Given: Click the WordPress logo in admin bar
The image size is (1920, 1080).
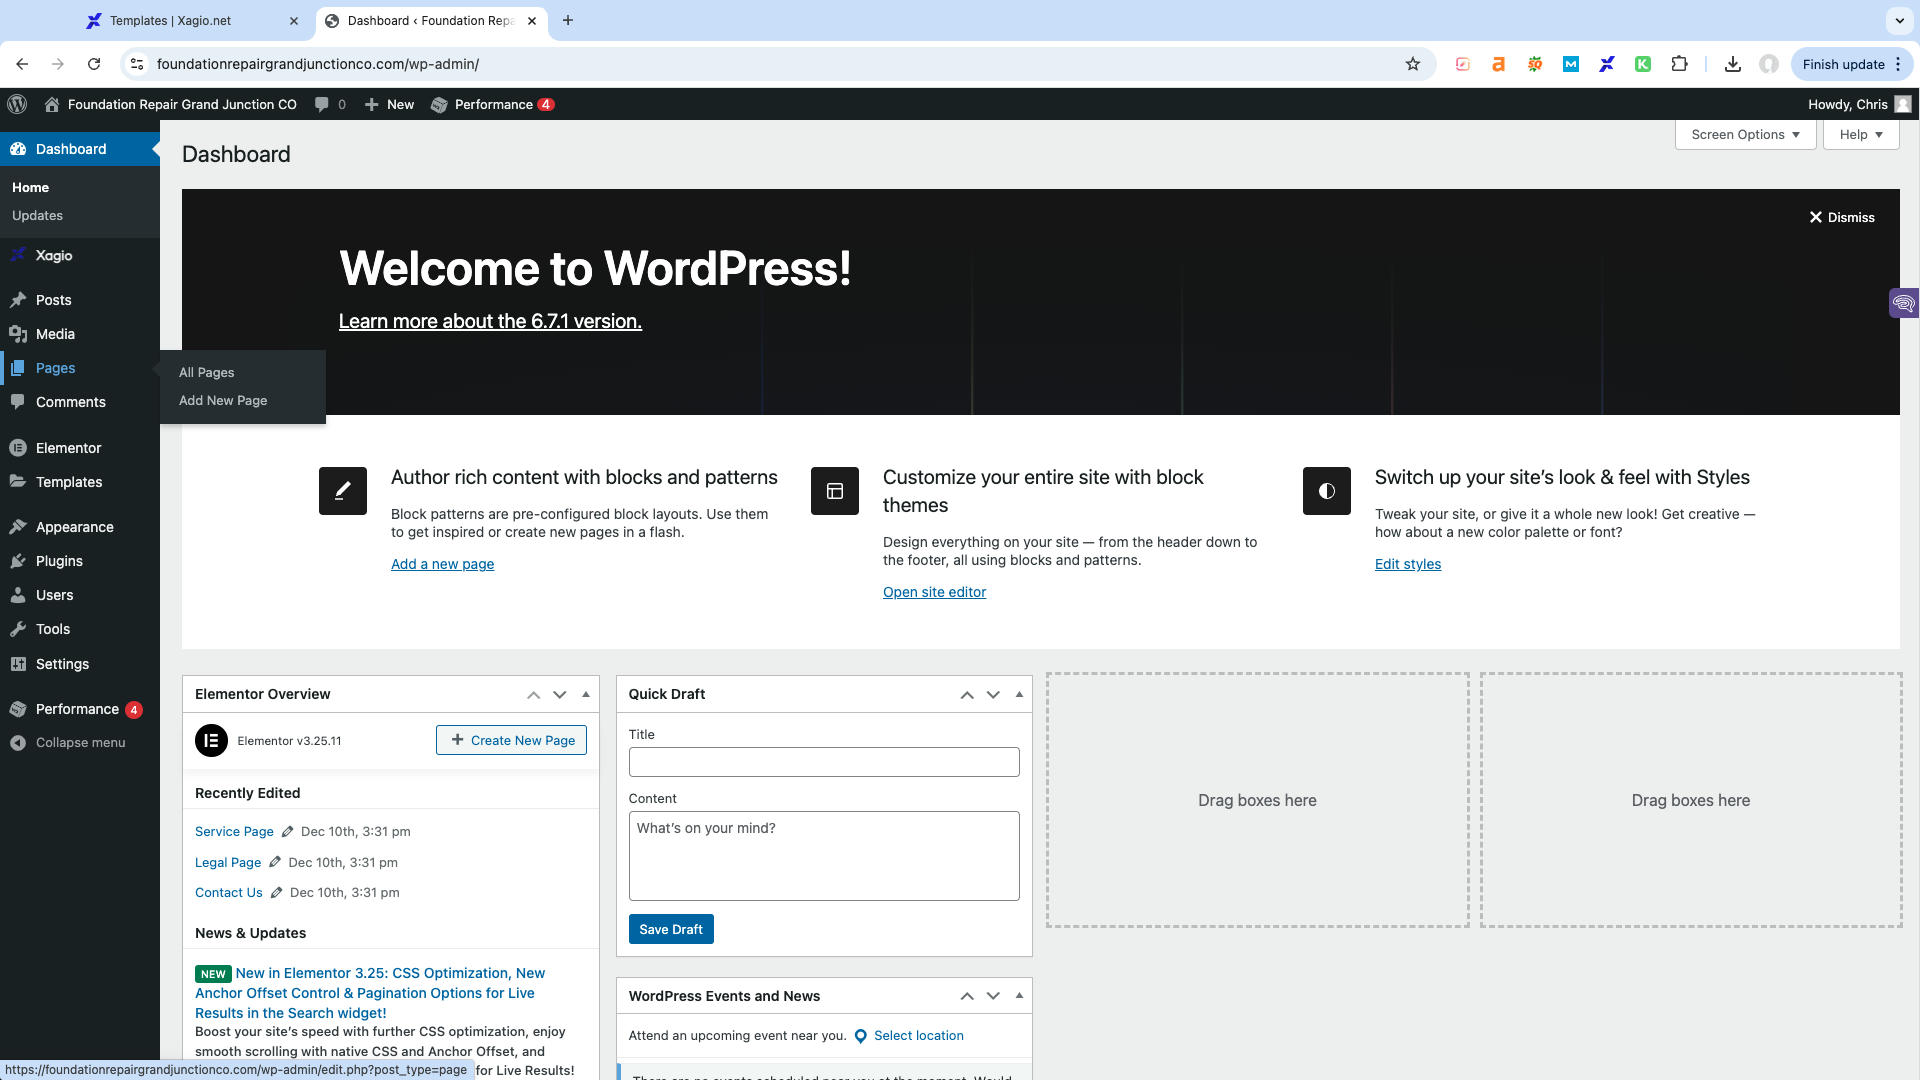Looking at the screenshot, I should (x=17, y=104).
